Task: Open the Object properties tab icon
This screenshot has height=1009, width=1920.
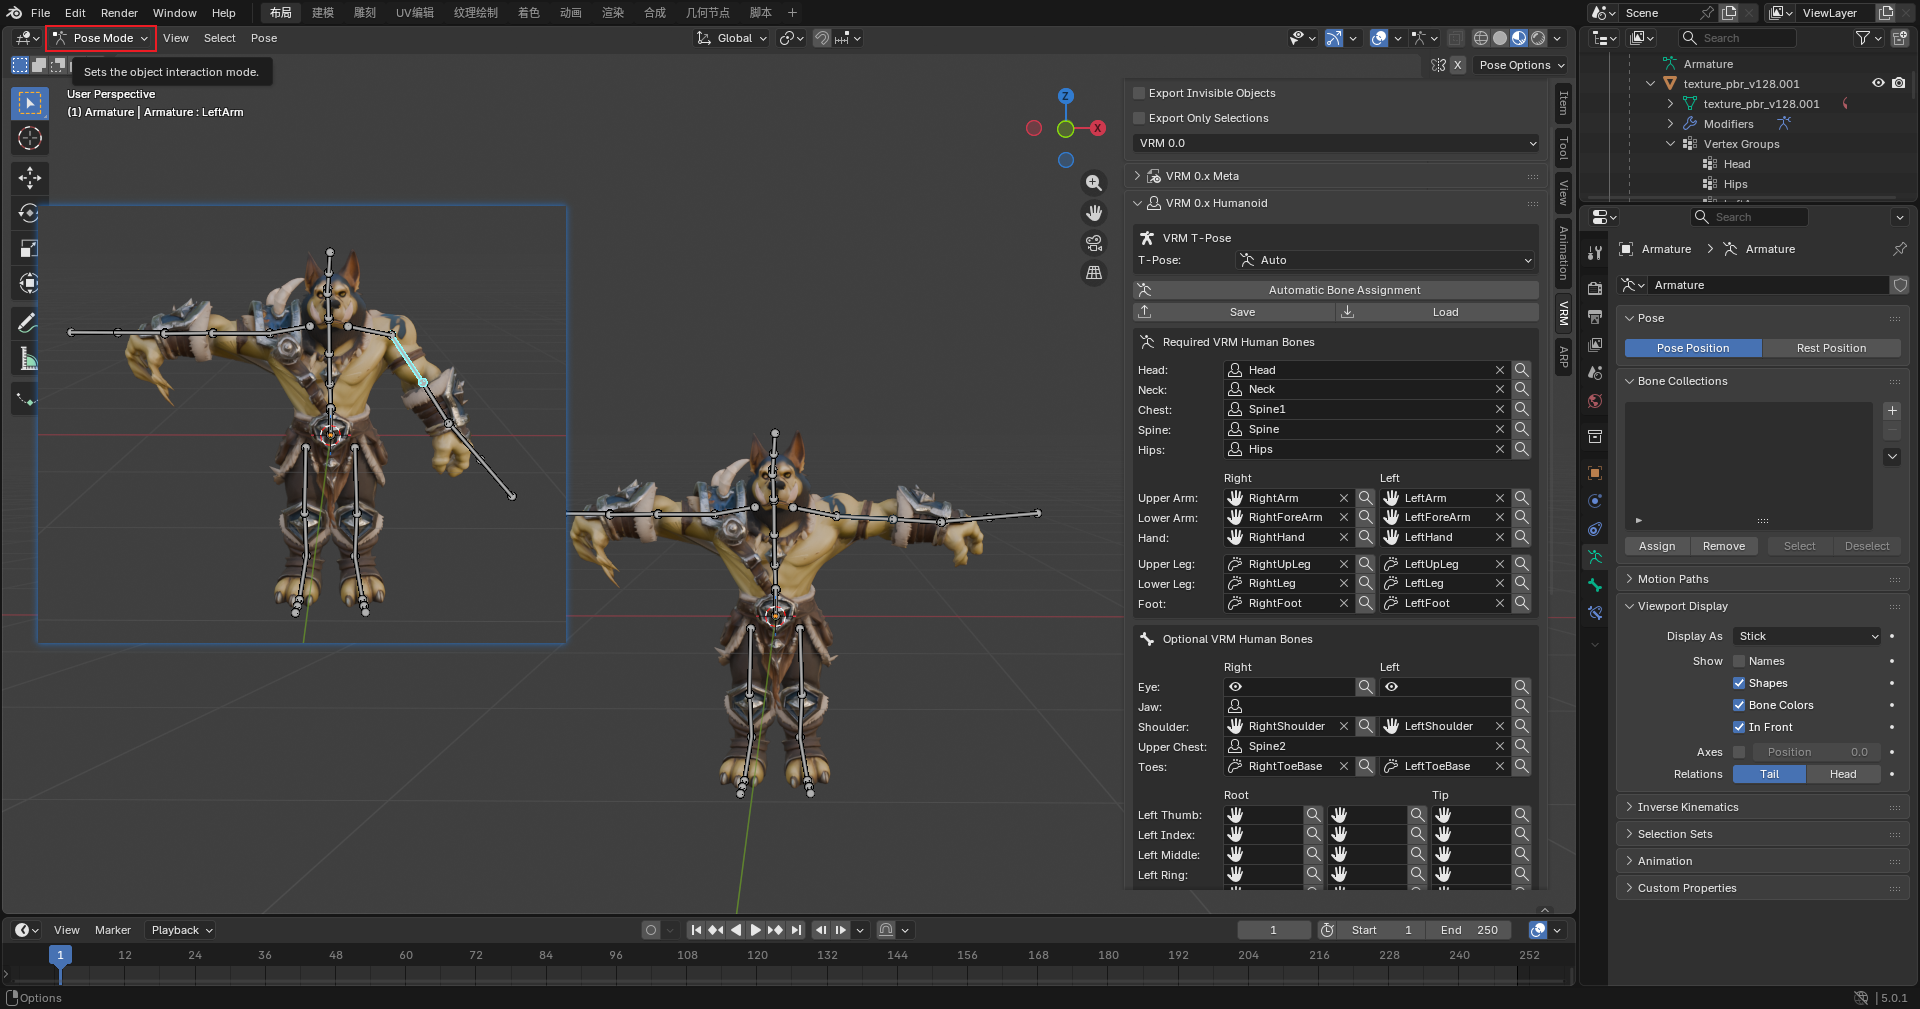Action: (1595, 473)
